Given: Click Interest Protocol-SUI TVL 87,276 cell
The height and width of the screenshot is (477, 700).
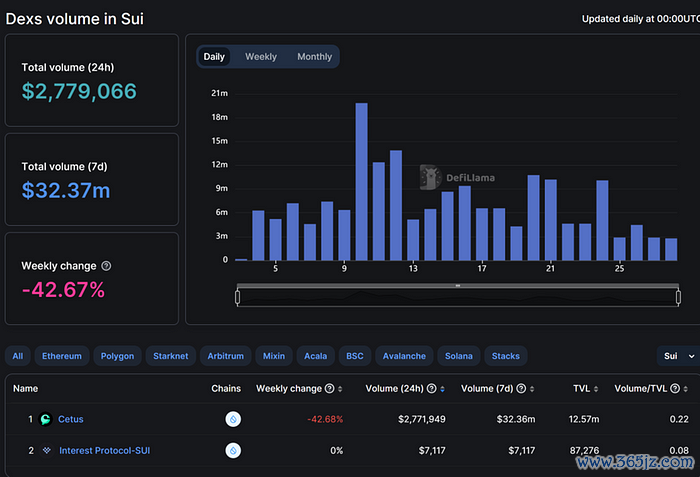Looking at the screenshot, I should coord(584,450).
